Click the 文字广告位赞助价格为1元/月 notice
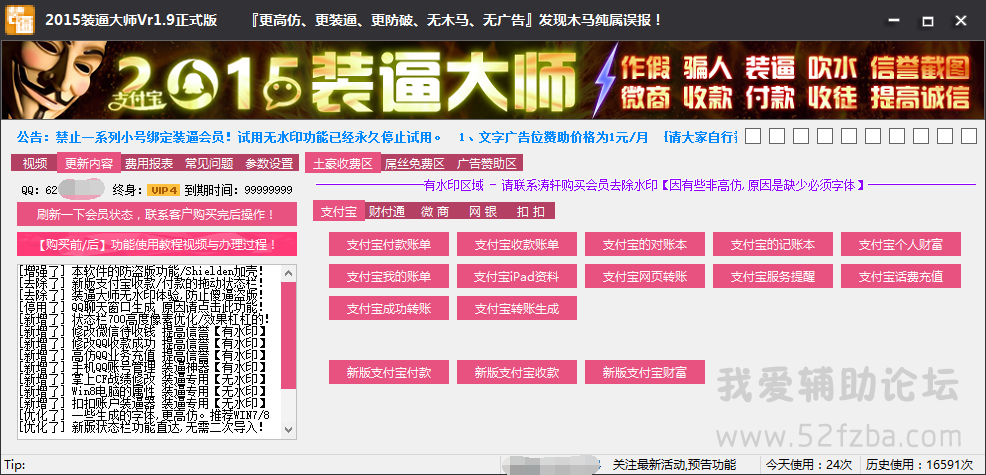 point(553,137)
